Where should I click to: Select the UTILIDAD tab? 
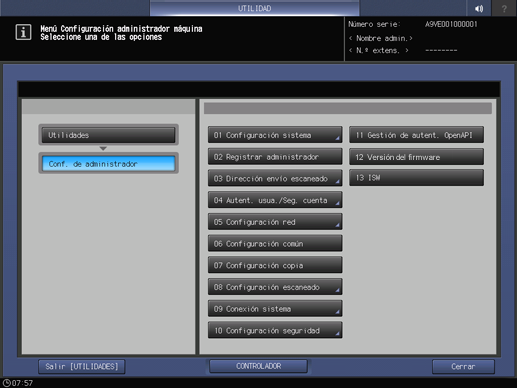(254, 8)
